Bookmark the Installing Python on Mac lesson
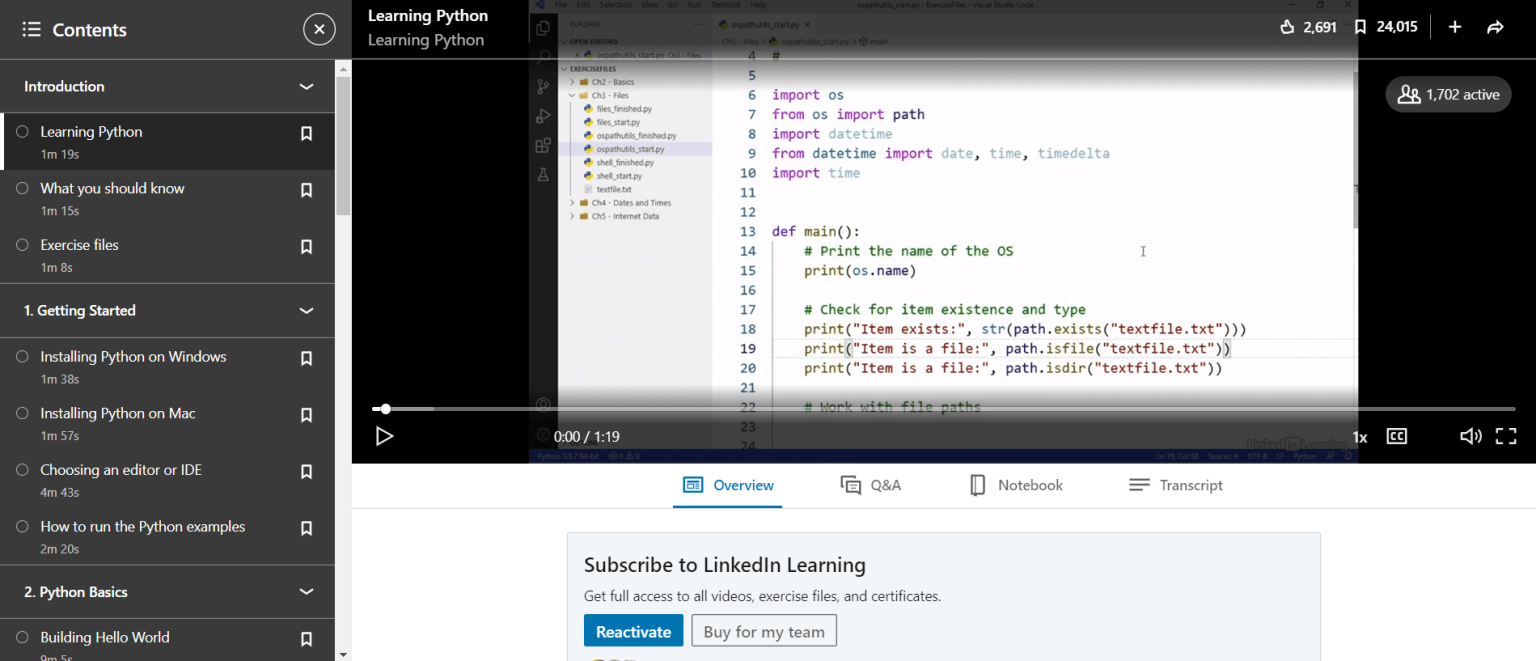The width and height of the screenshot is (1536, 661). pos(306,414)
